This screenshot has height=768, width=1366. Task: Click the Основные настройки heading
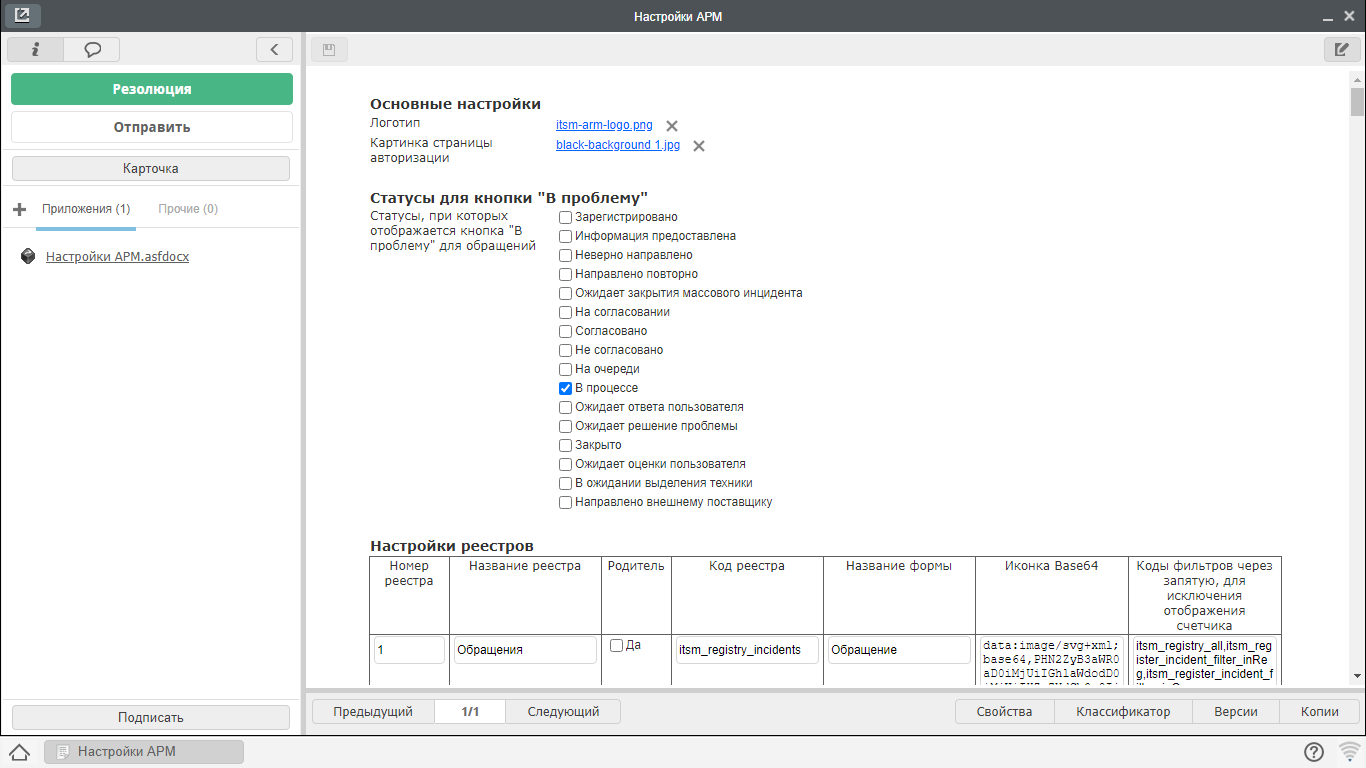coord(455,104)
